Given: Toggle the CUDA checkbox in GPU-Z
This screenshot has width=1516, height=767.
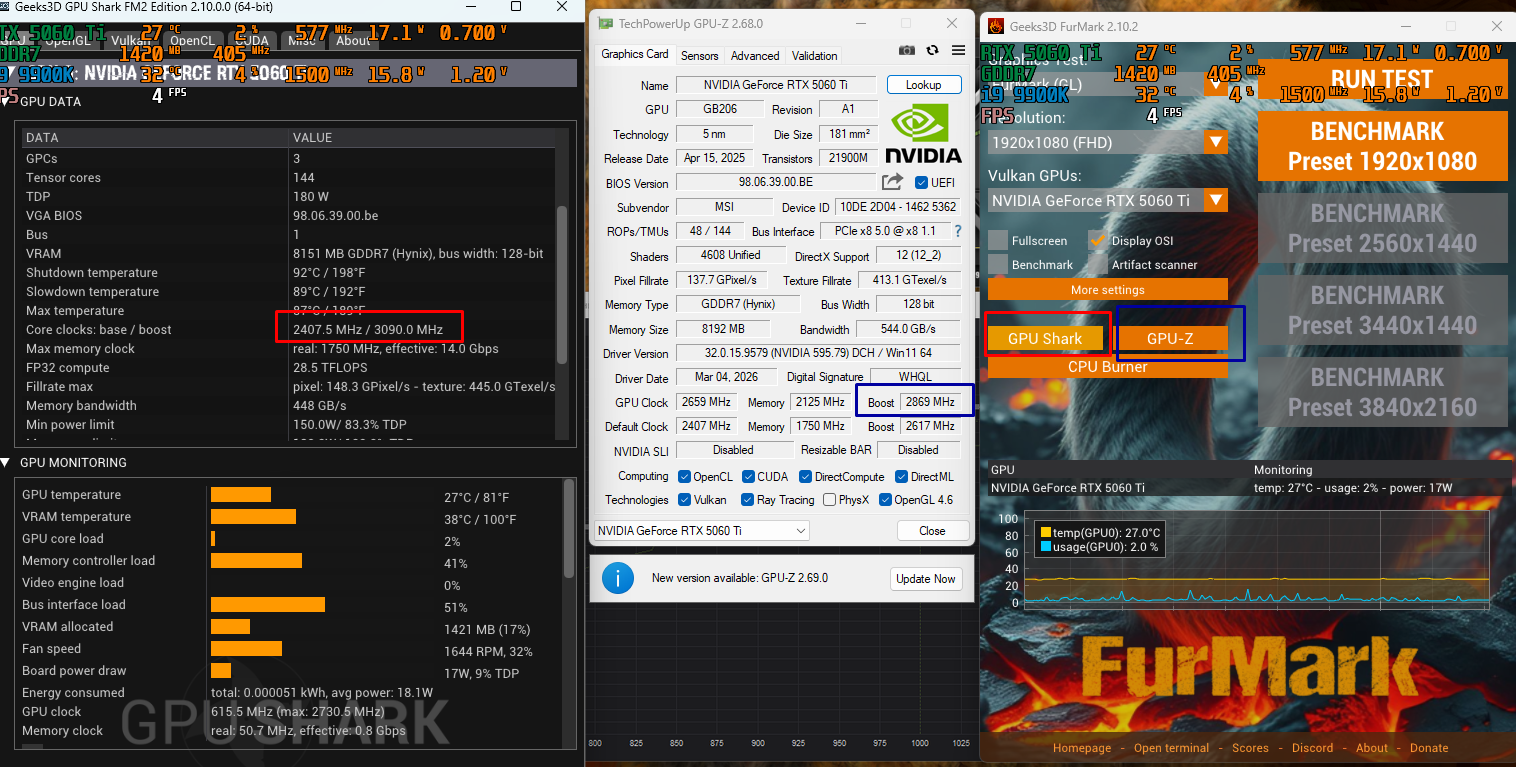Looking at the screenshot, I should [x=747, y=477].
